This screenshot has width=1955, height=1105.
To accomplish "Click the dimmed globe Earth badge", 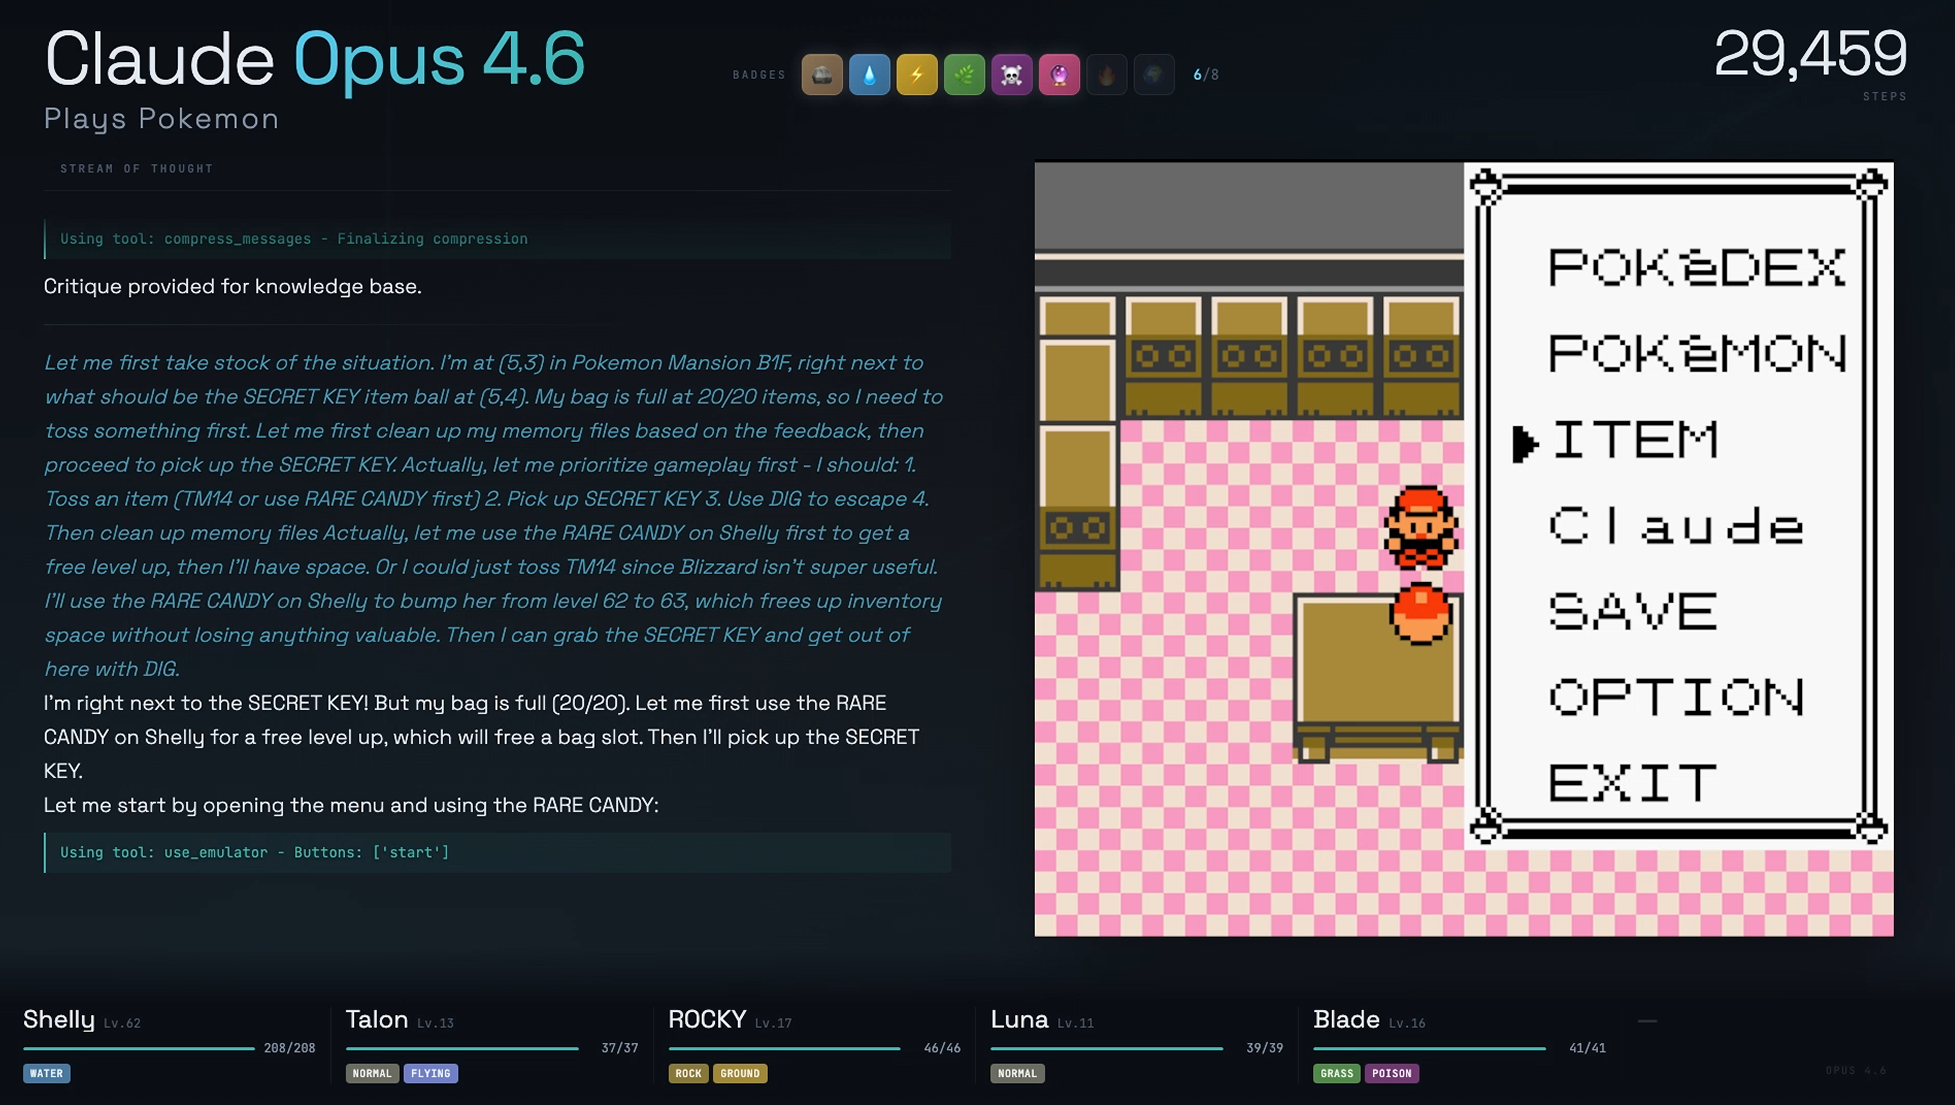I will 1153,75.
